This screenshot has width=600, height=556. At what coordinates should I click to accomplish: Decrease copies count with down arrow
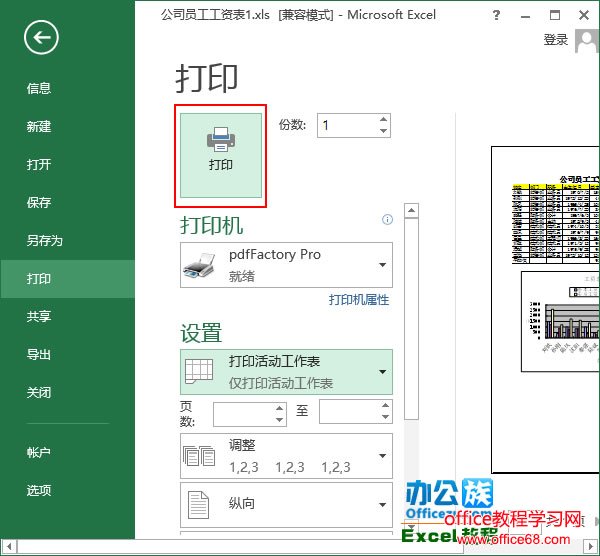coord(383,131)
